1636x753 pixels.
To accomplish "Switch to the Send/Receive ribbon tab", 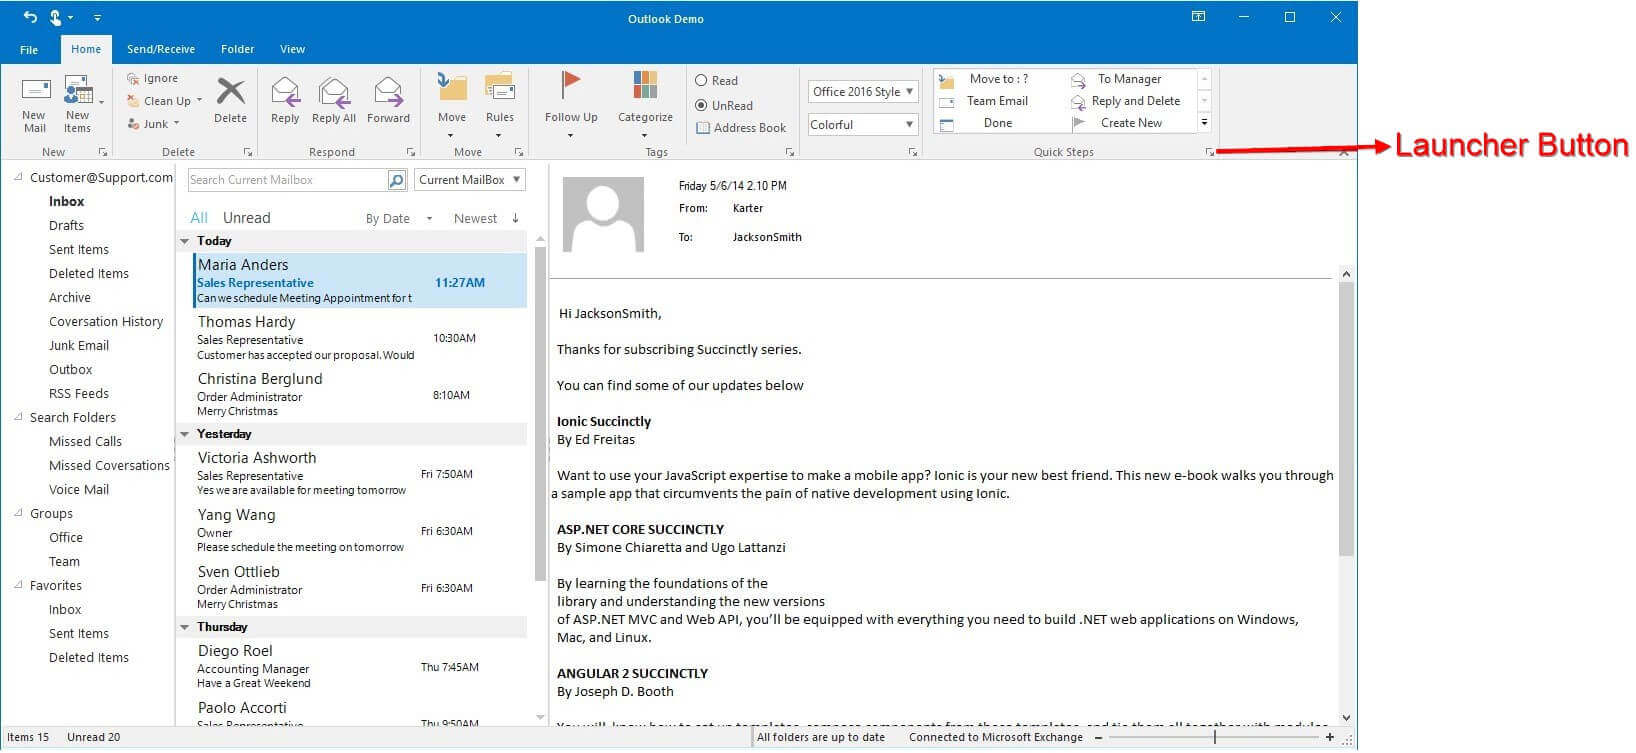I will tap(160, 49).
